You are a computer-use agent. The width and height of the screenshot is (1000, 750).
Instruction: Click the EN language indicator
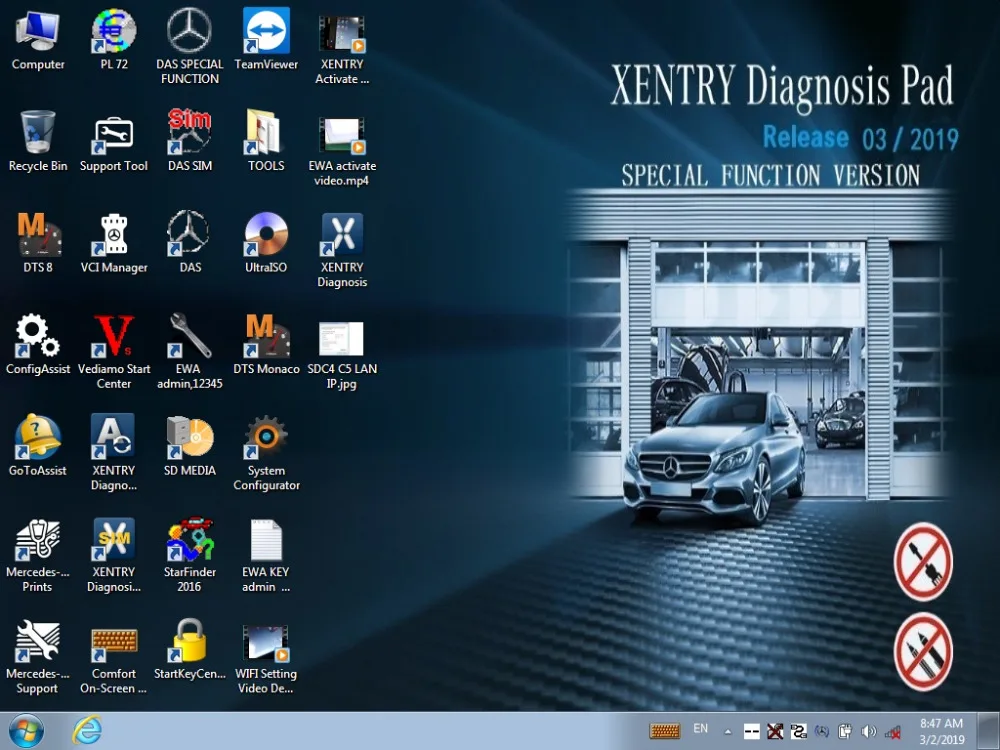(700, 728)
